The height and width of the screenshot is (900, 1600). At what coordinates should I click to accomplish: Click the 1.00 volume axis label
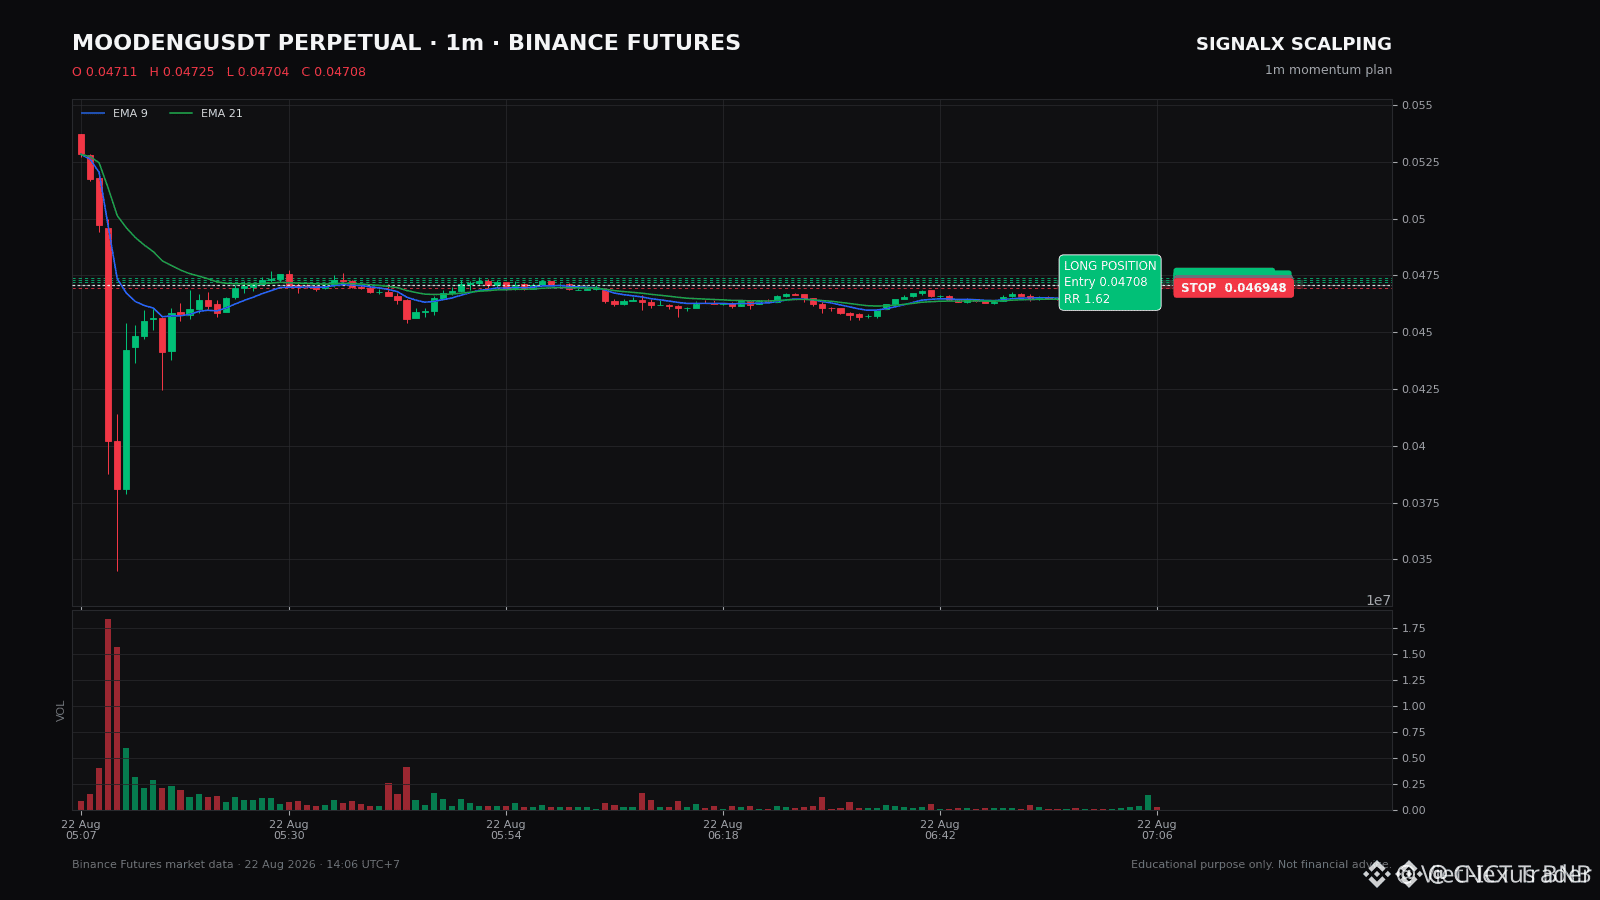(1414, 707)
